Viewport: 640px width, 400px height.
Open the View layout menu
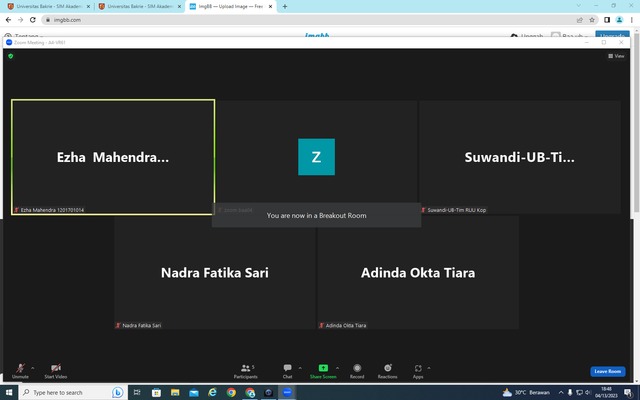pos(616,56)
